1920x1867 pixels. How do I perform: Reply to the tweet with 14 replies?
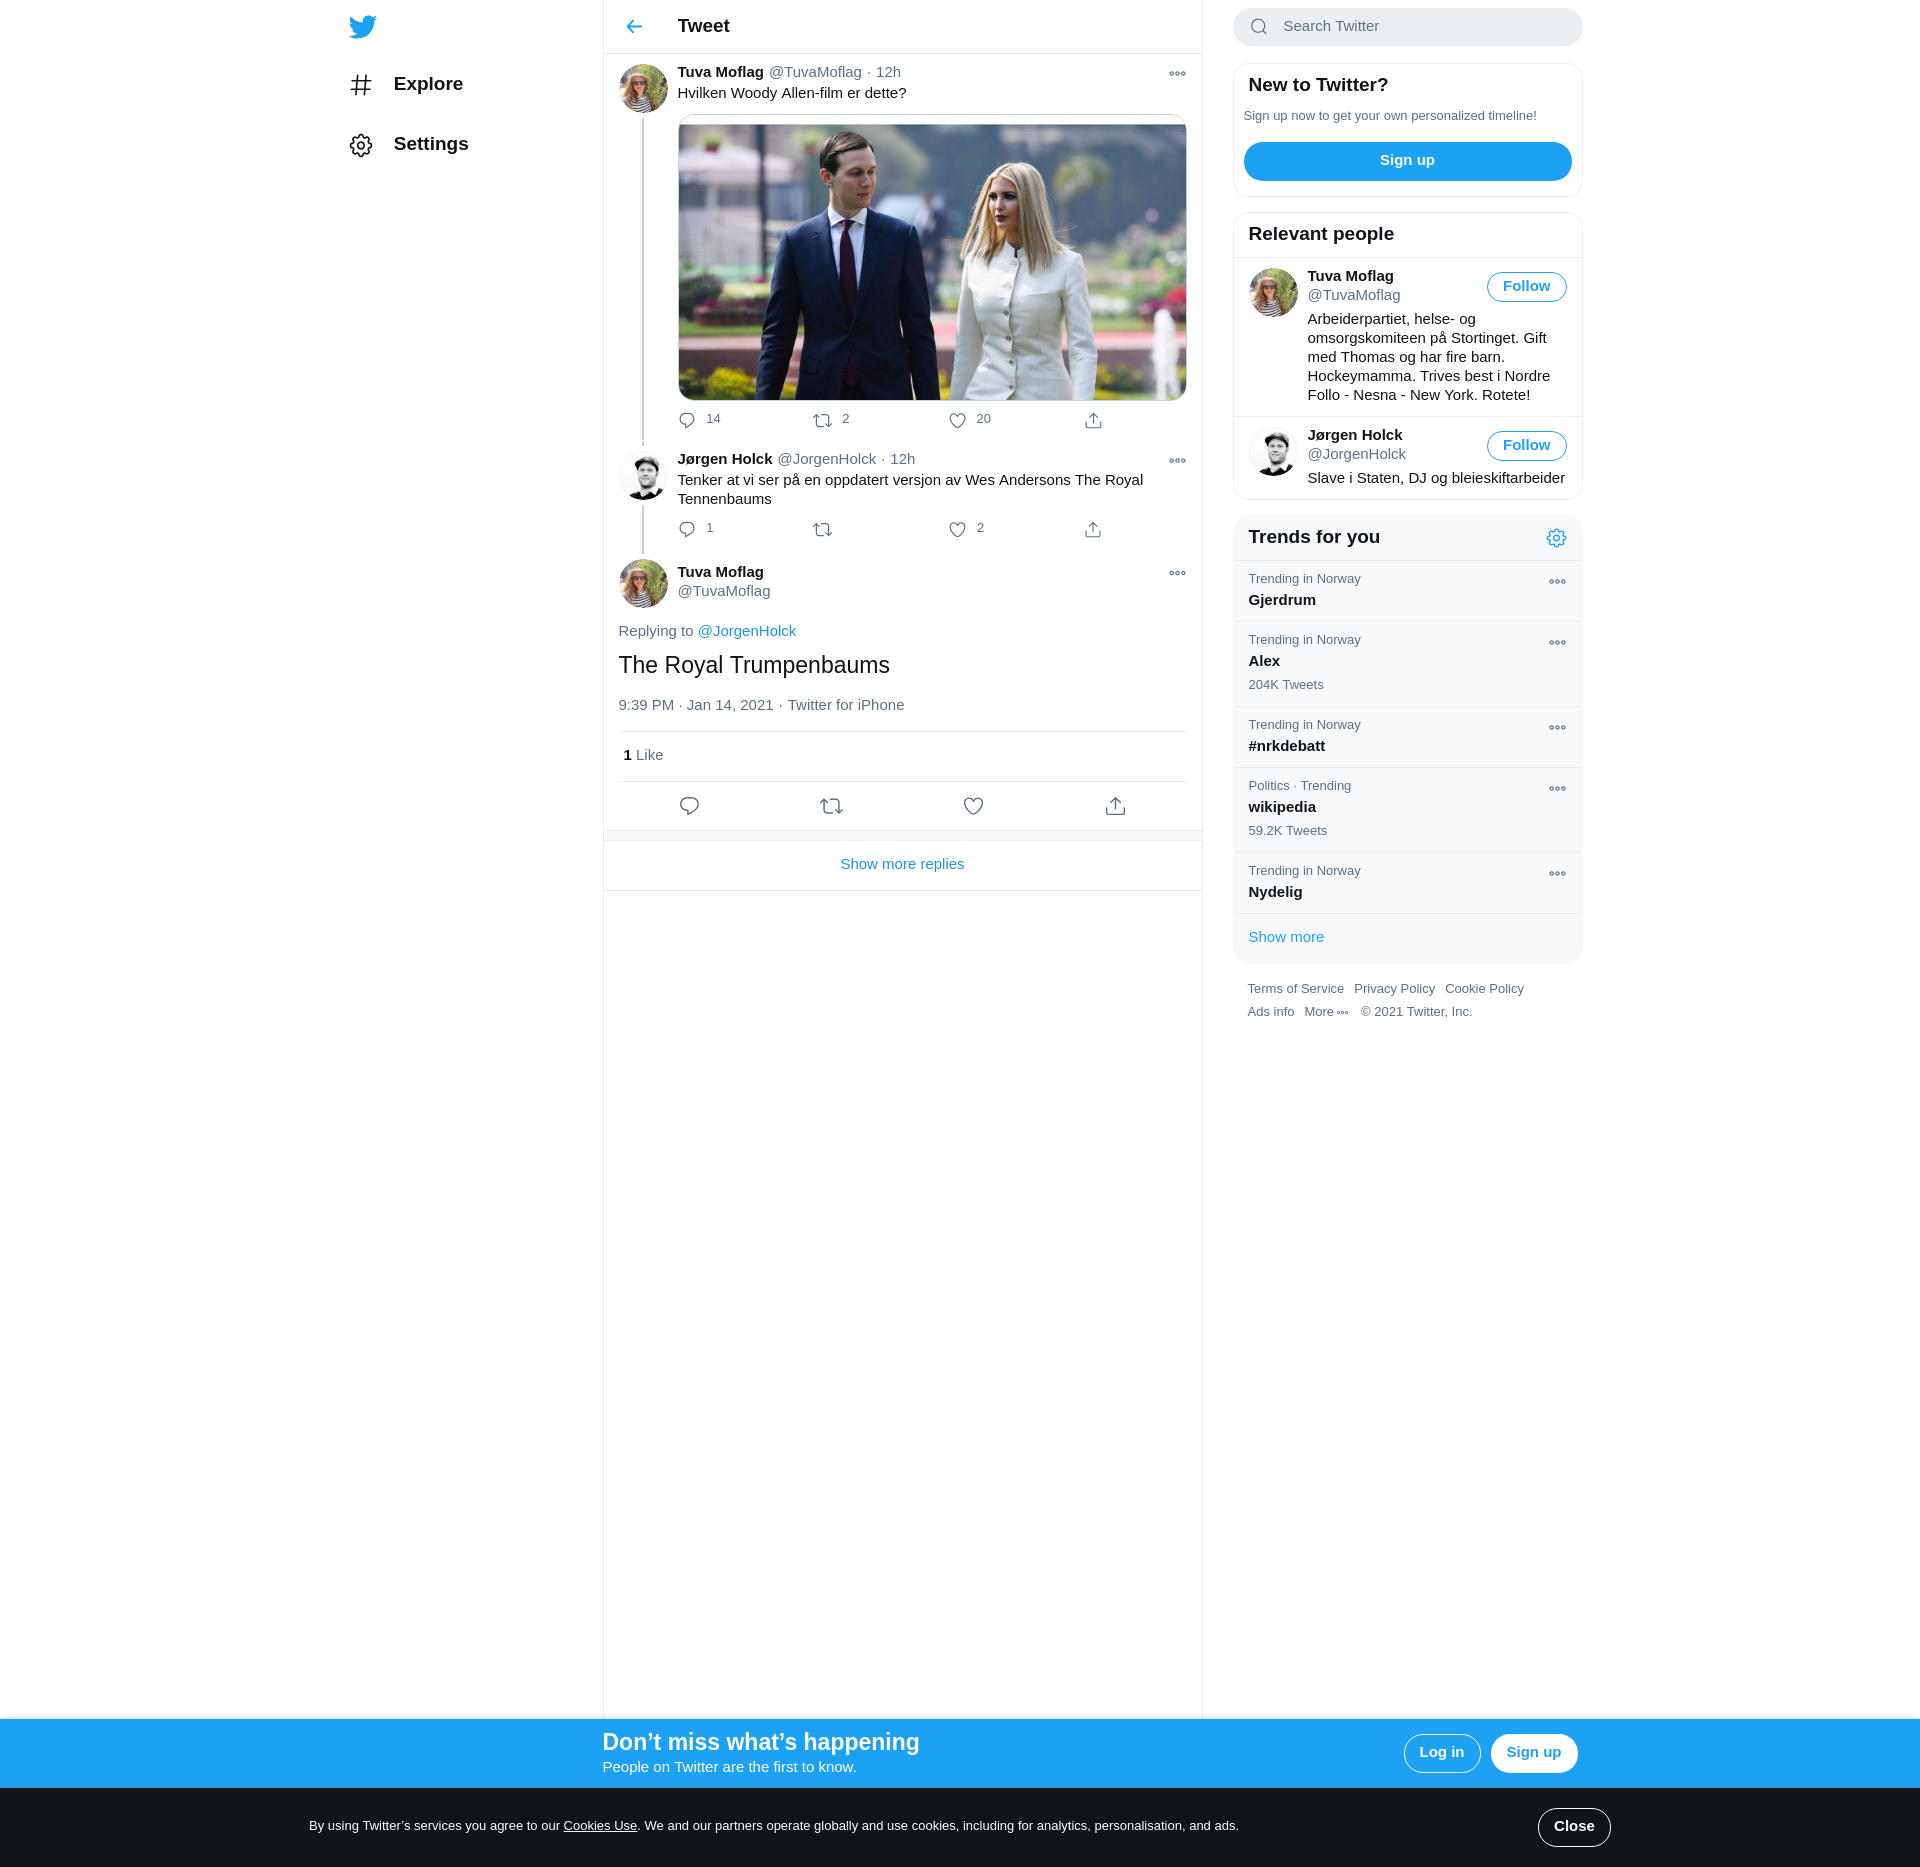(x=687, y=420)
